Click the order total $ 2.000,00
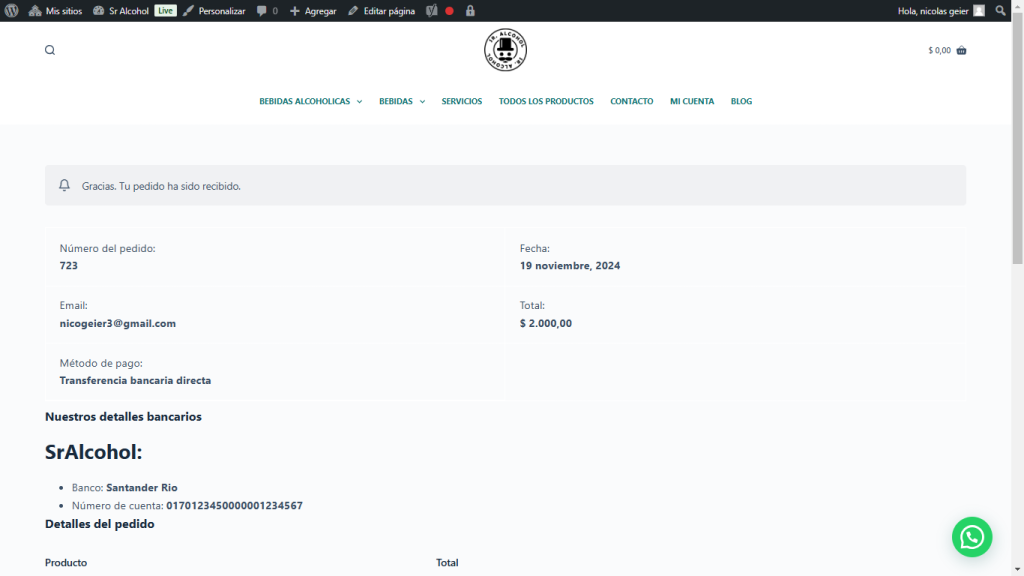 click(546, 323)
